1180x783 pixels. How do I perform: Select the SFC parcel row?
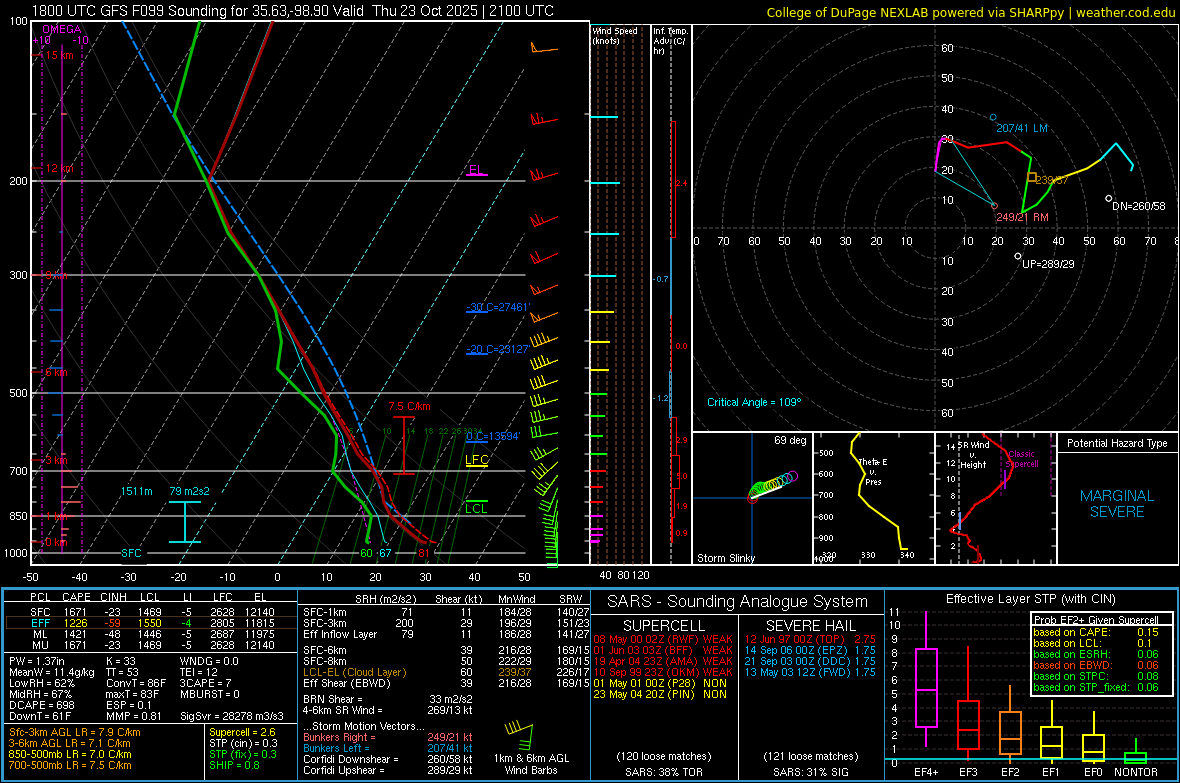click(151, 612)
